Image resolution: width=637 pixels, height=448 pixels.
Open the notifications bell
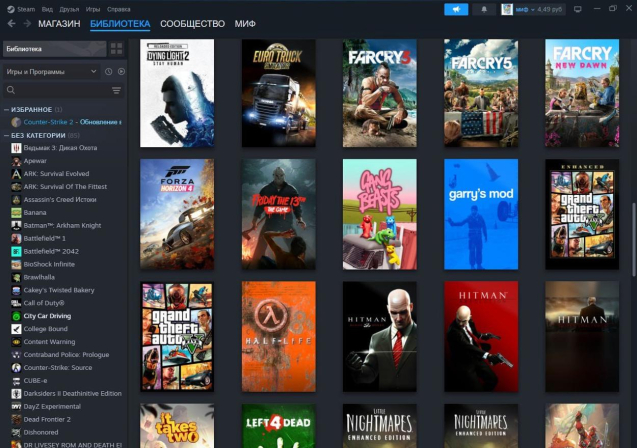click(484, 9)
